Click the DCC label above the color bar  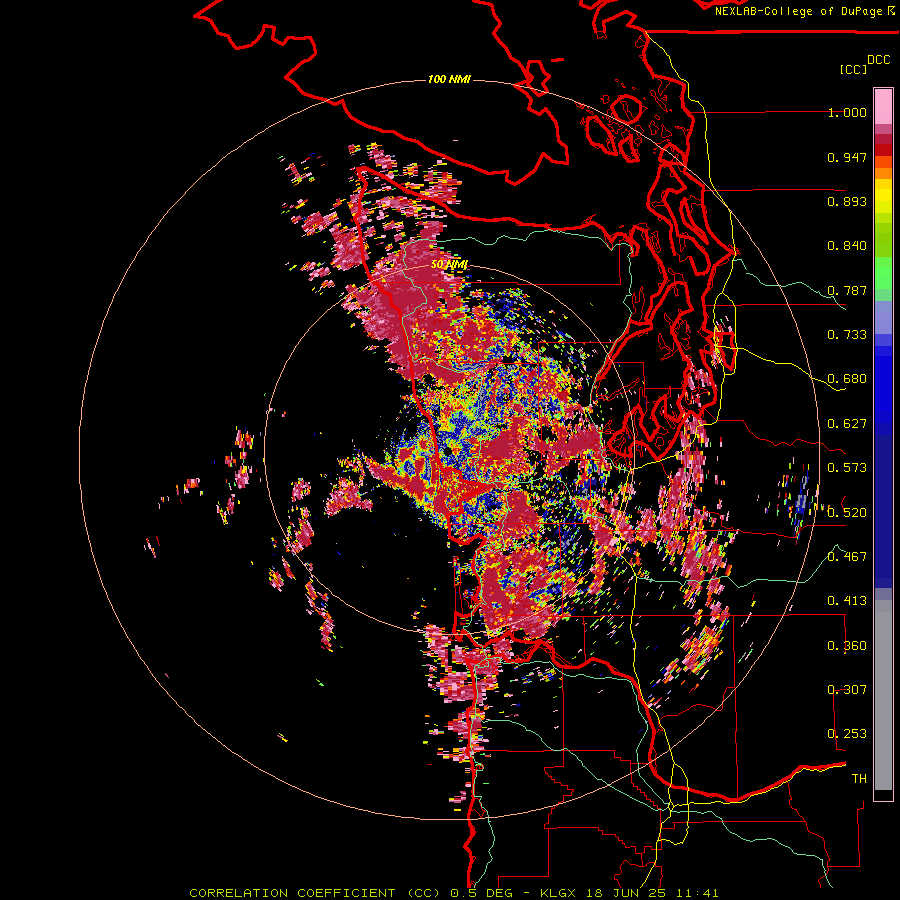[878, 60]
